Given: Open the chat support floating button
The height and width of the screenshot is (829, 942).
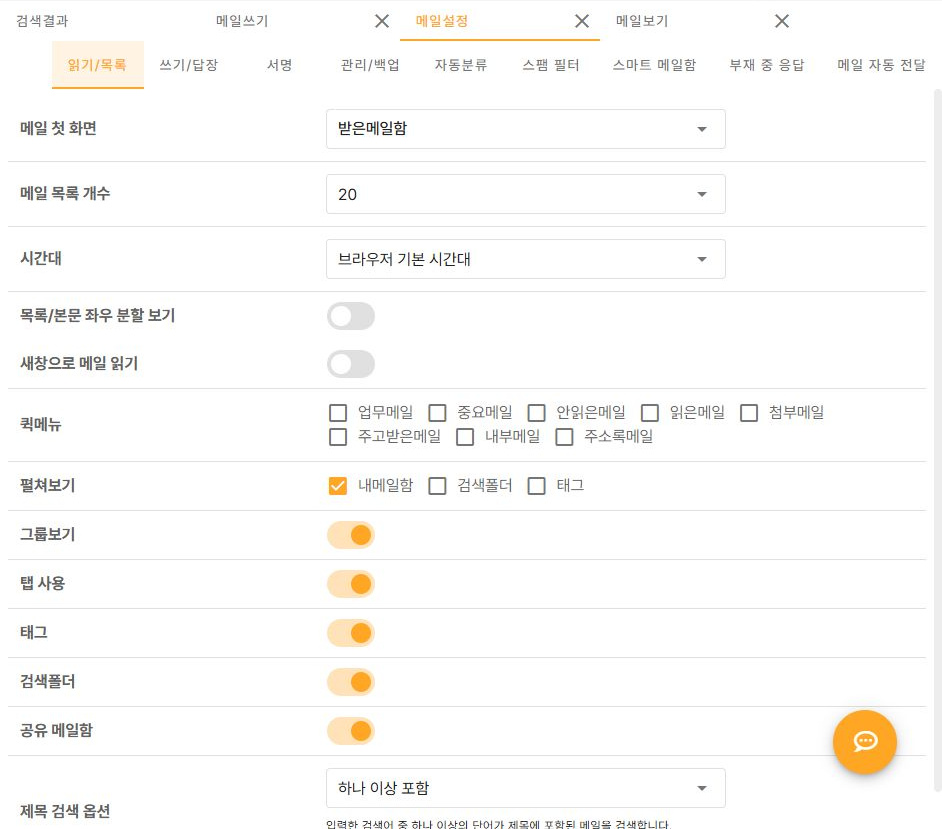Looking at the screenshot, I should tap(864, 741).
